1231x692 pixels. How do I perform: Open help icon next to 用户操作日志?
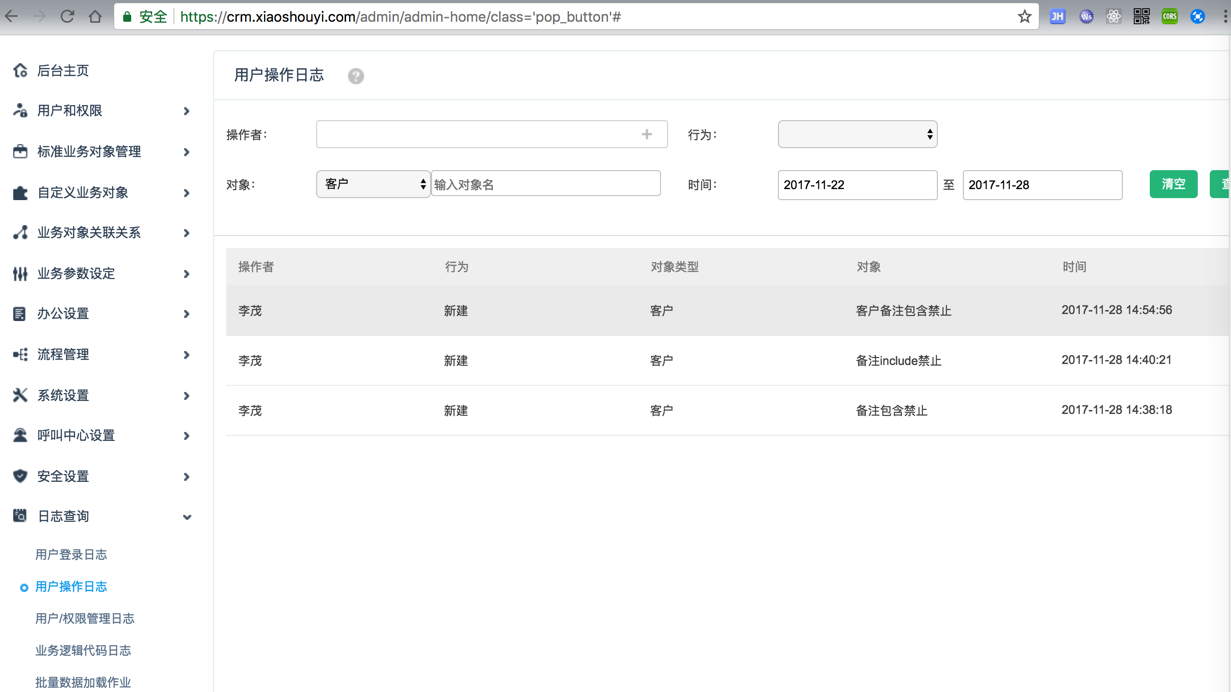point(356,76)
